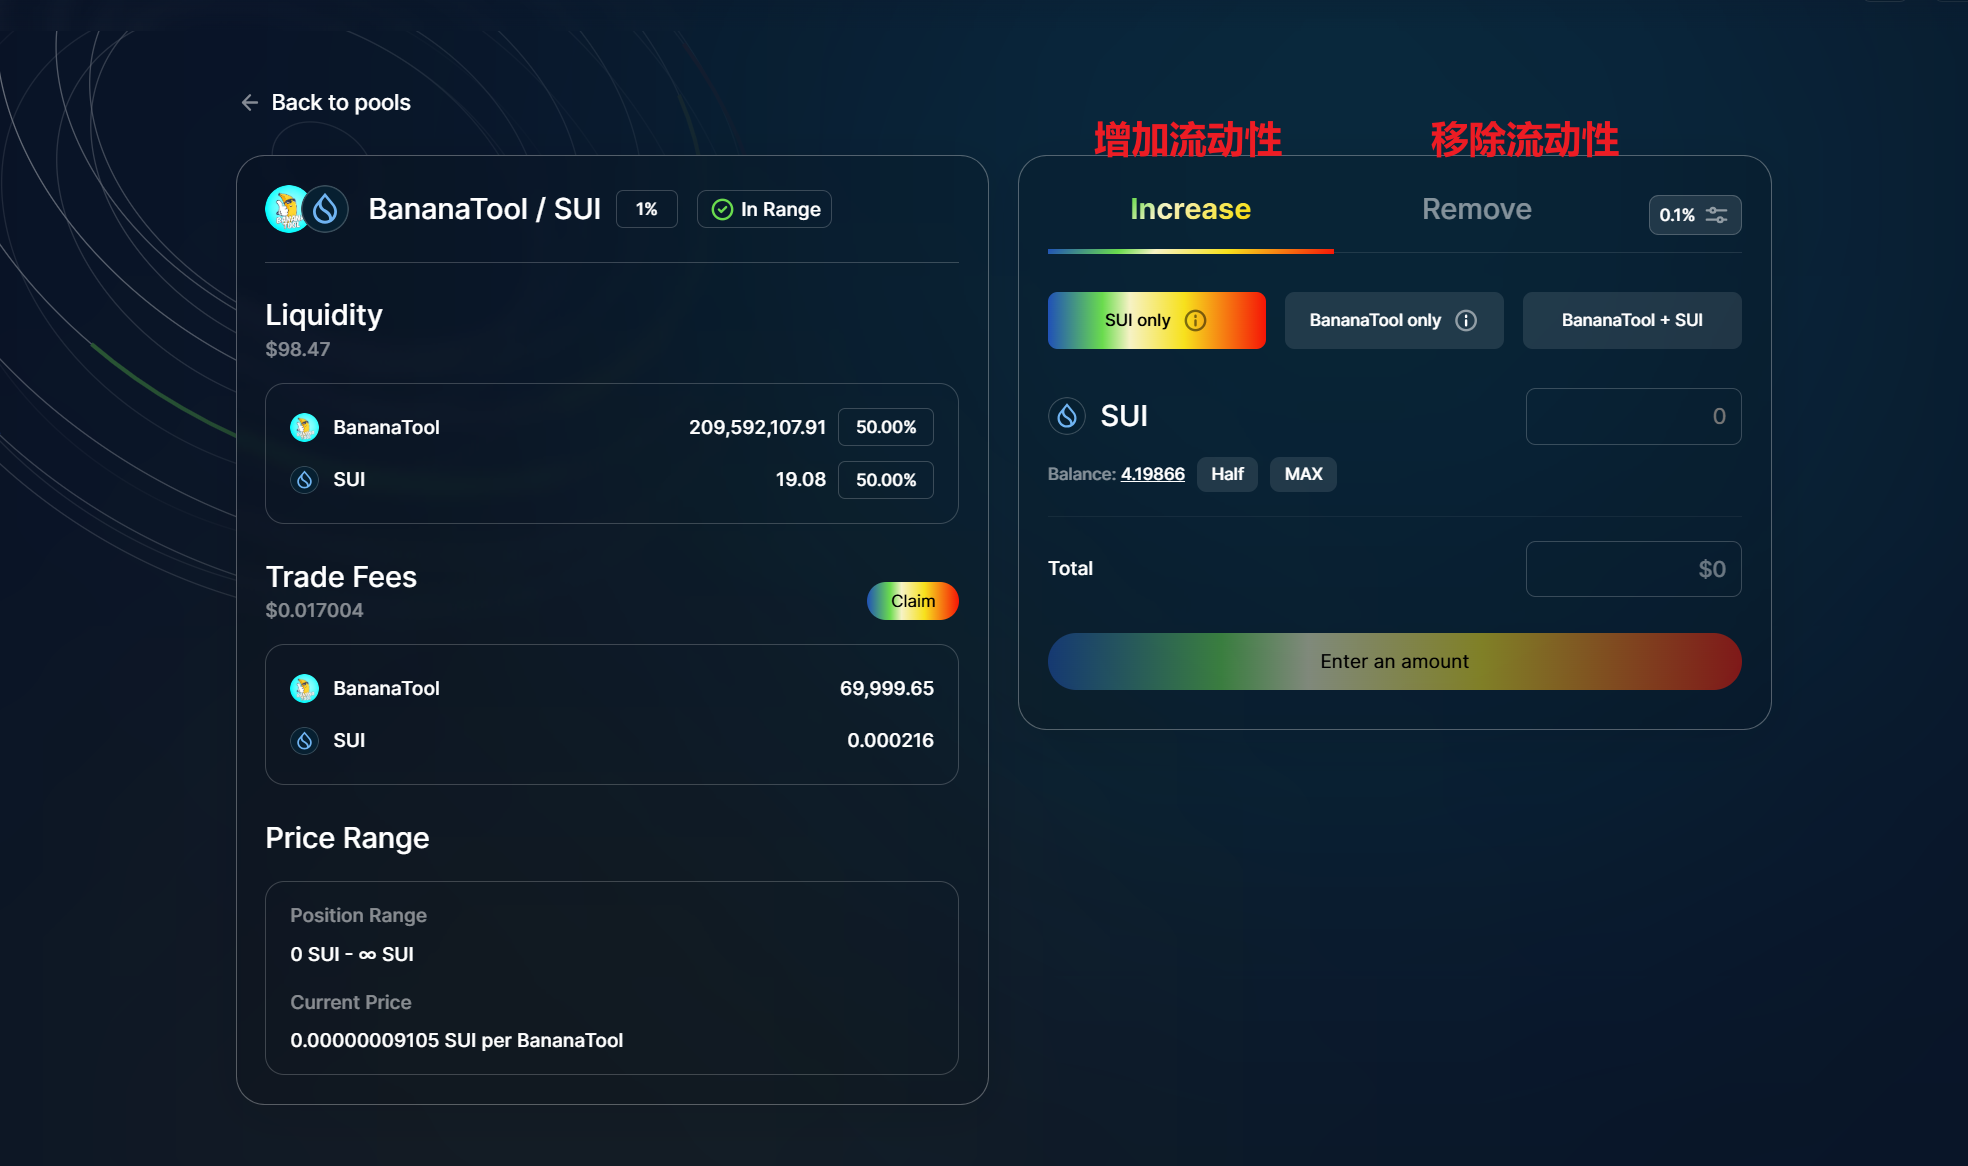Claim the accumulated trade fees
Screen dimensions: 1968x1166
coord(912,601)
